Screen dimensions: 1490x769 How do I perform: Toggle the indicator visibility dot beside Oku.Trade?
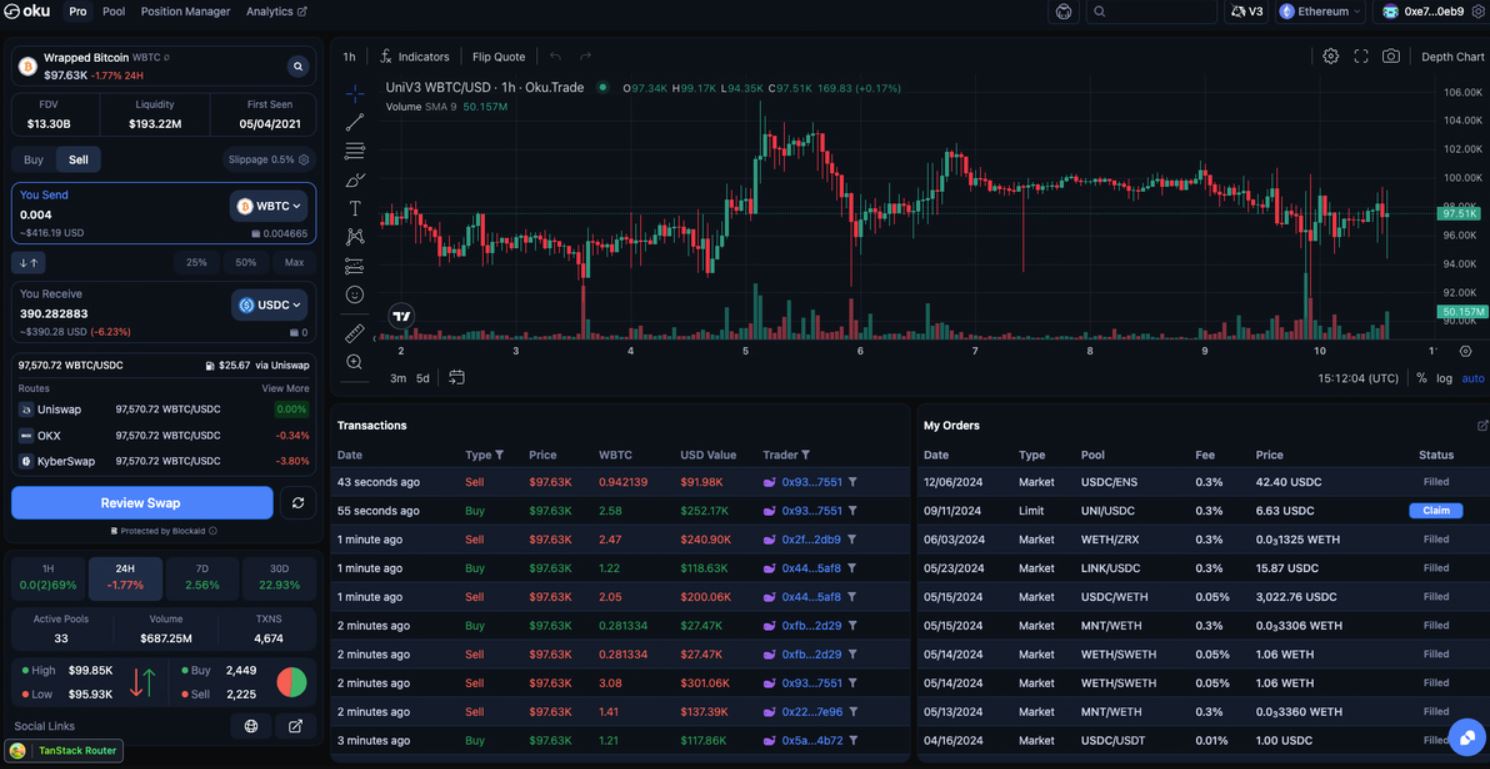click(x=603, y=87)
